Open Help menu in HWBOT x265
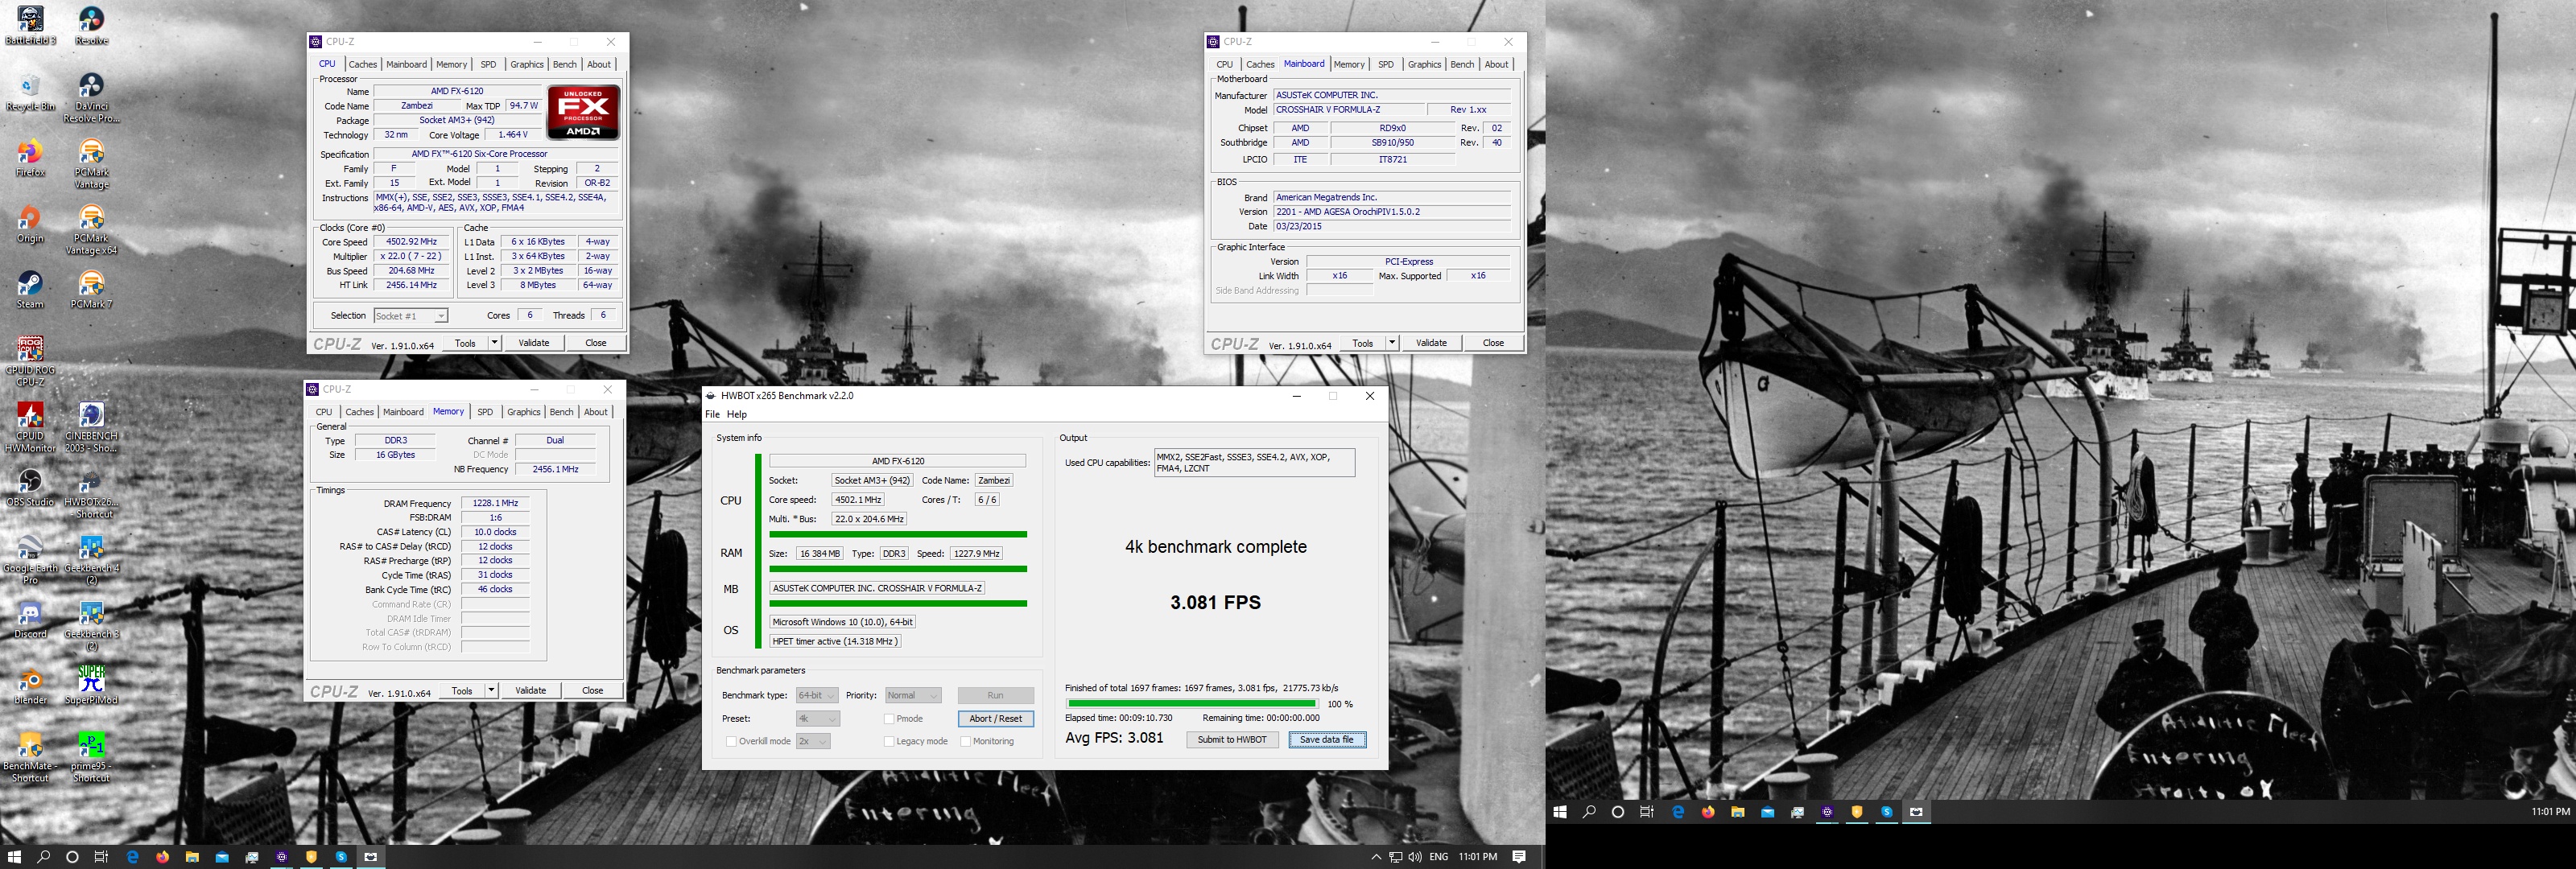The height and width of the screenshot is (869, 2576). coord(737,415)
